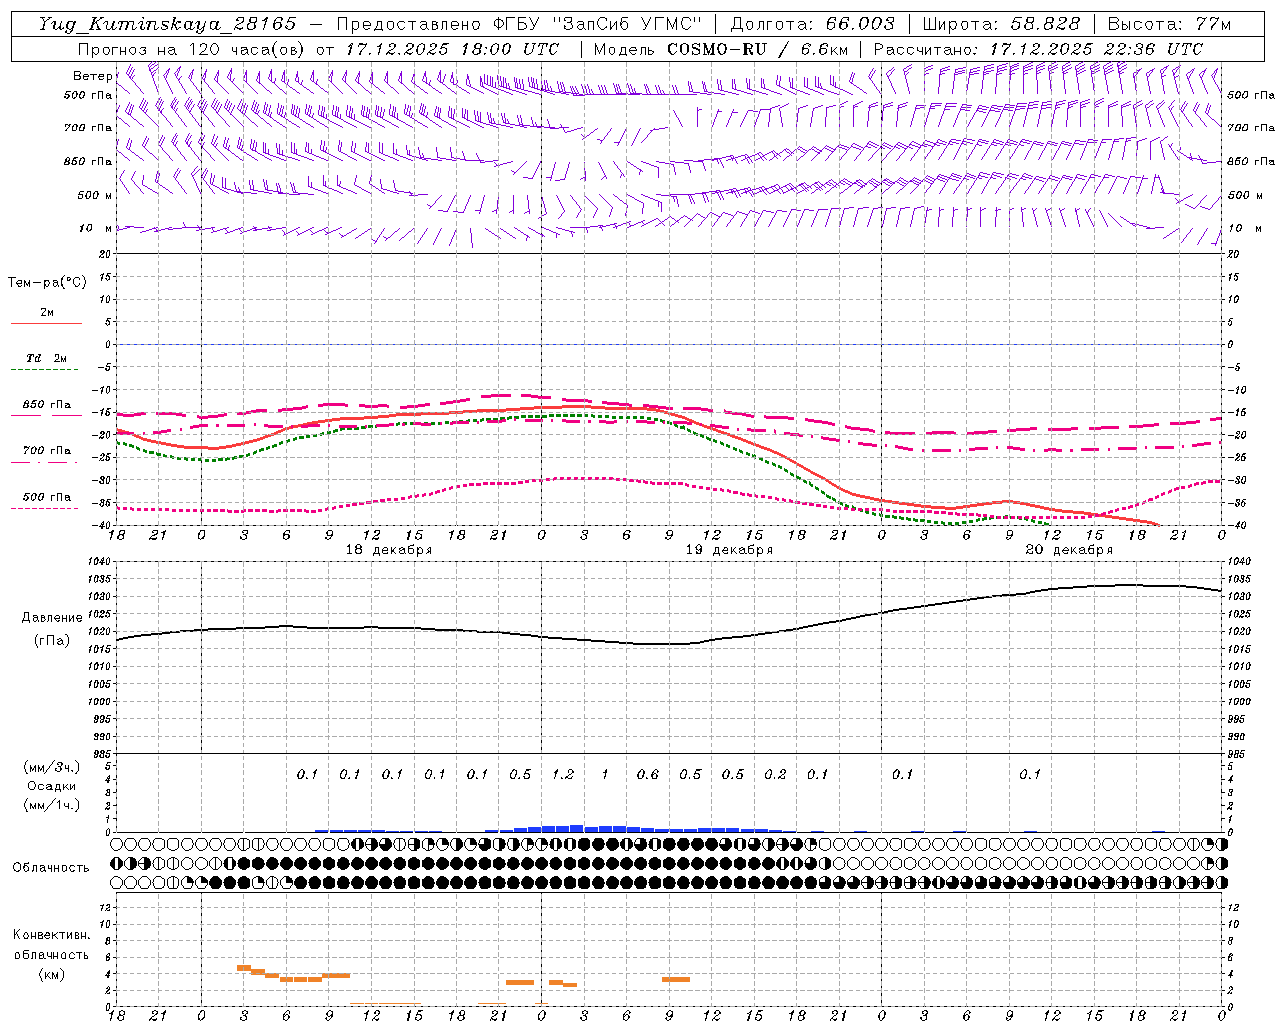Click the Широта: 58.828 value
1280x1024 pixels.
coord(1001,24)
